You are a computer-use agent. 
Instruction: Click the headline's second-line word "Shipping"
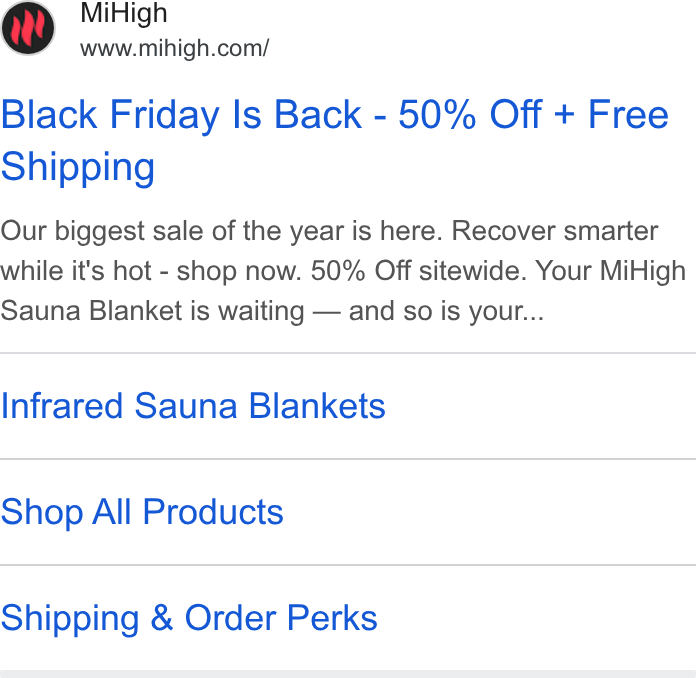click(78, 167)
